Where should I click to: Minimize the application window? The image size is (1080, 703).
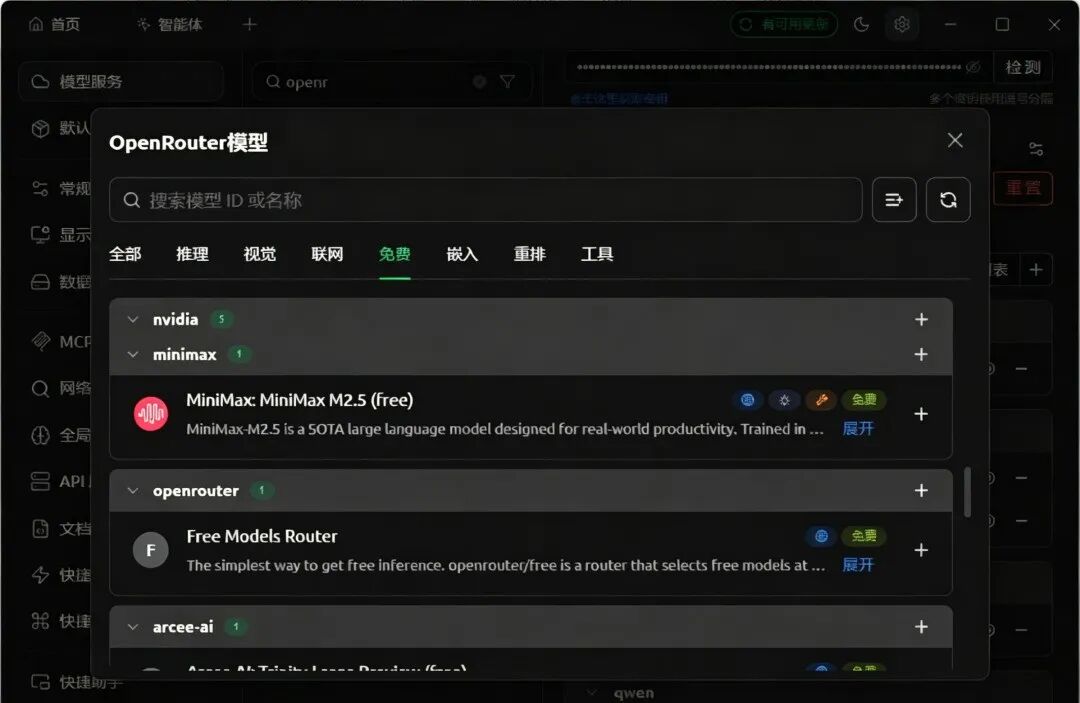tap(951, 25)
